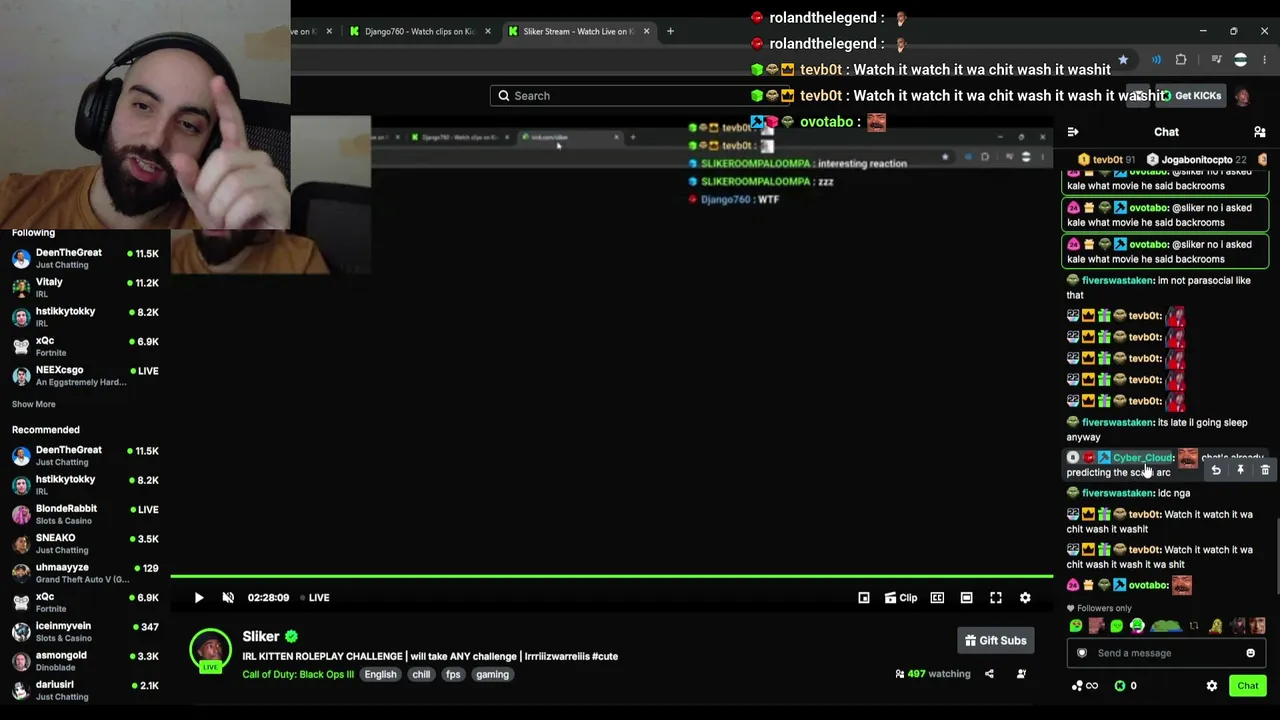Open NEEXcsgo's channel in Following
Screen dimensions: 1280x720
tap(85, 376)
